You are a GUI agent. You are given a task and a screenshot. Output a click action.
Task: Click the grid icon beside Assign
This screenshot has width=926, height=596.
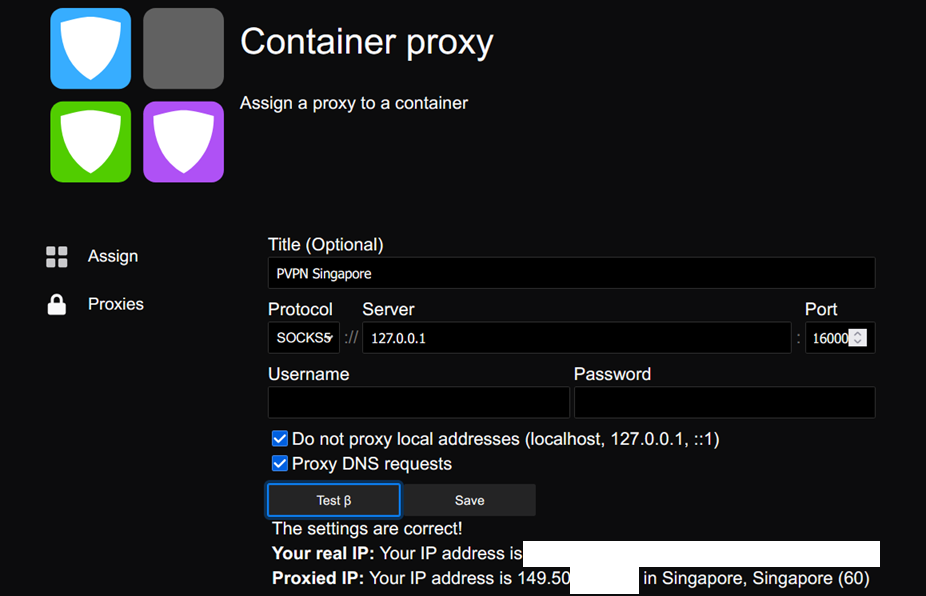[x=57, y=257]
